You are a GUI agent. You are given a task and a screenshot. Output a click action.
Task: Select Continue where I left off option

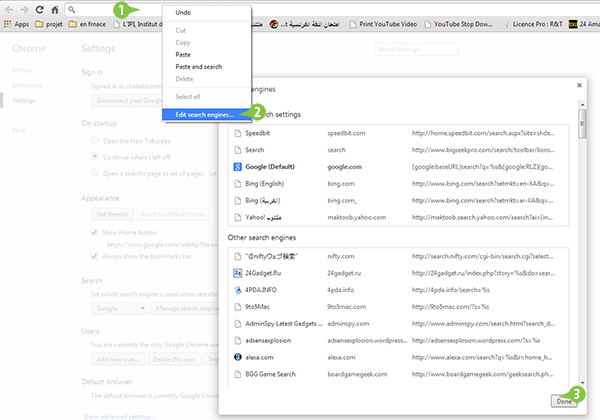[95, 156]
